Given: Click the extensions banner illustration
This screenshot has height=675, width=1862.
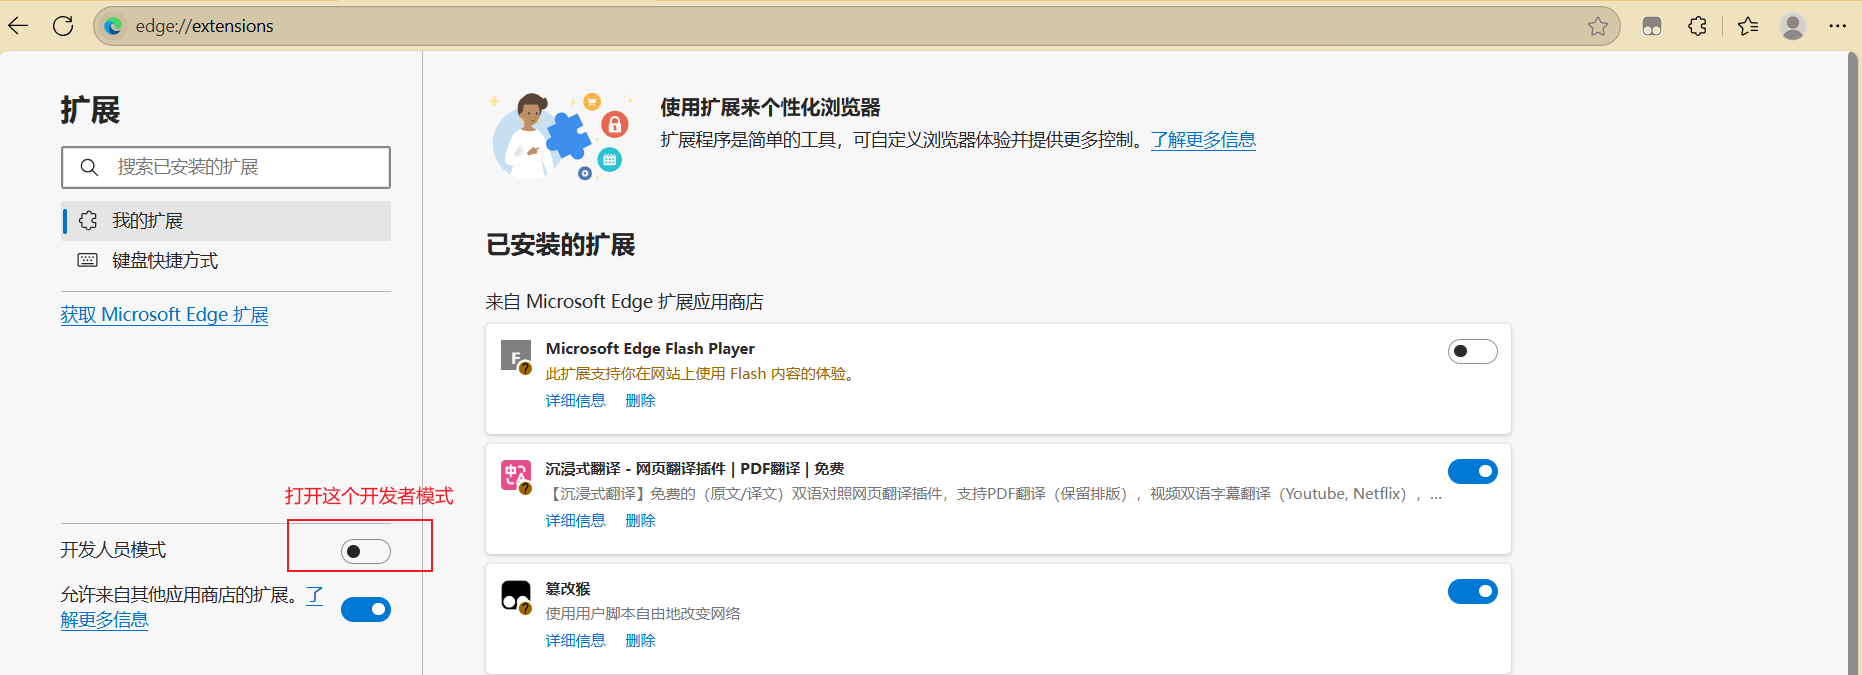Looking at the screenshot, I should click(x=561, y=136).
